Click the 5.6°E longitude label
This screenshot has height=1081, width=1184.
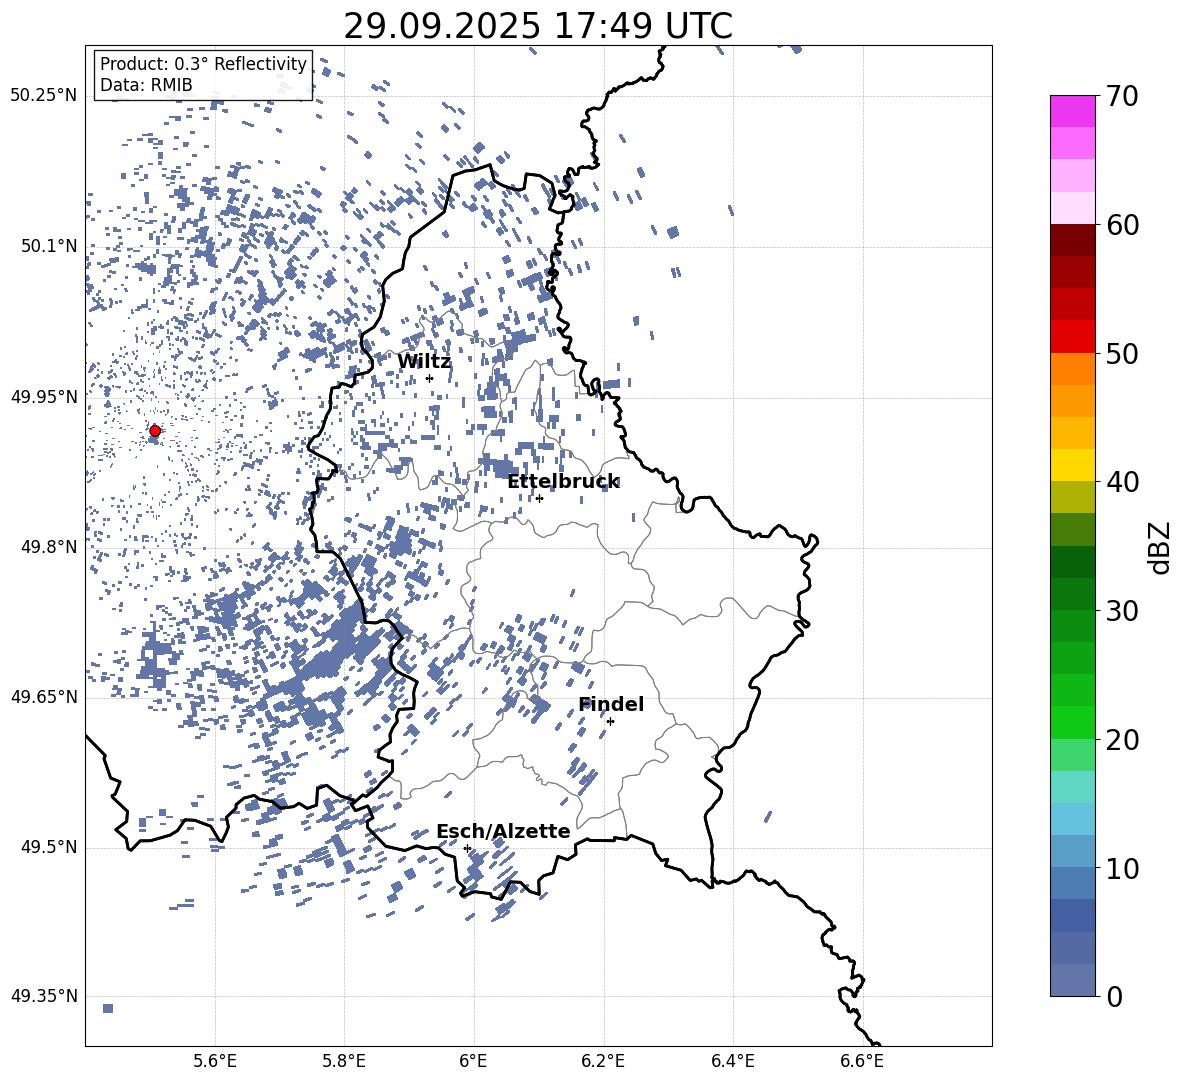click(x=215, y=1061)
